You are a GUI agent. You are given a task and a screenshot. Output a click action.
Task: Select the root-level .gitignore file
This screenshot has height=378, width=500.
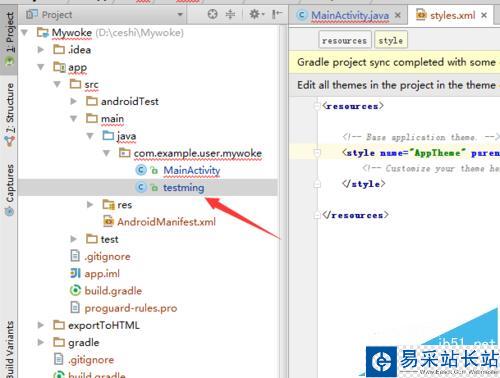coord(91,360)
